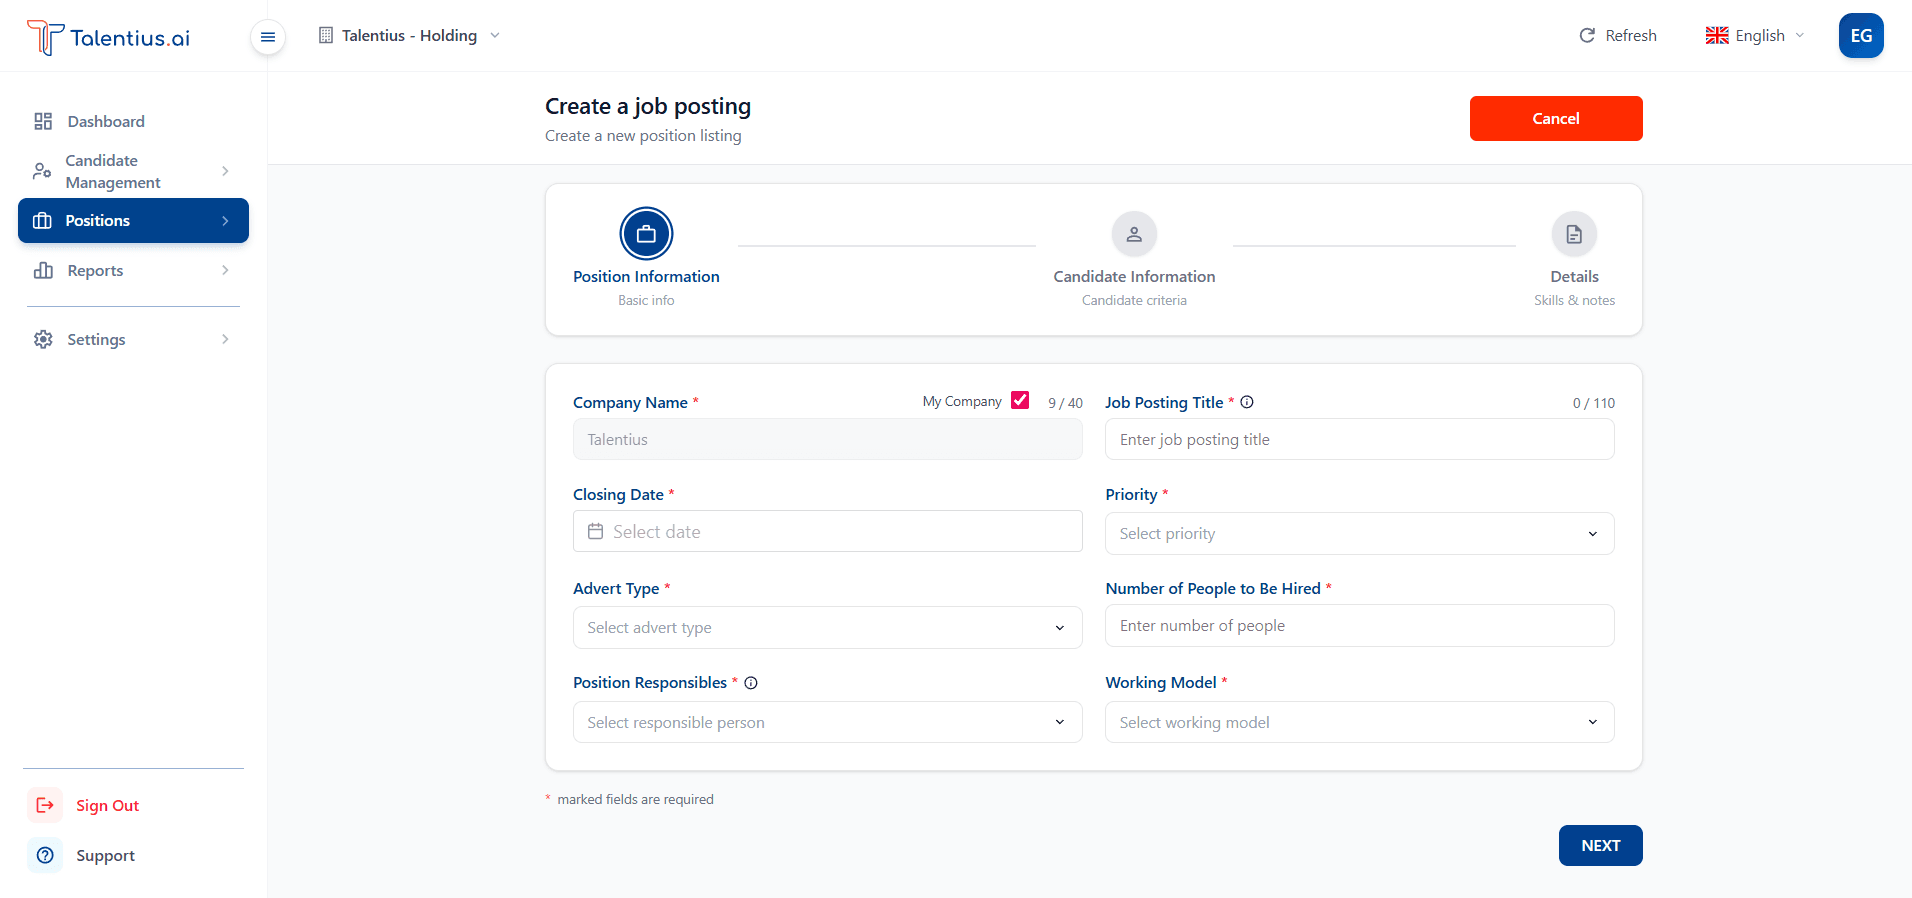The image size is (1912, 898).
Task: Open the Settings menu item
Action: 133,339
